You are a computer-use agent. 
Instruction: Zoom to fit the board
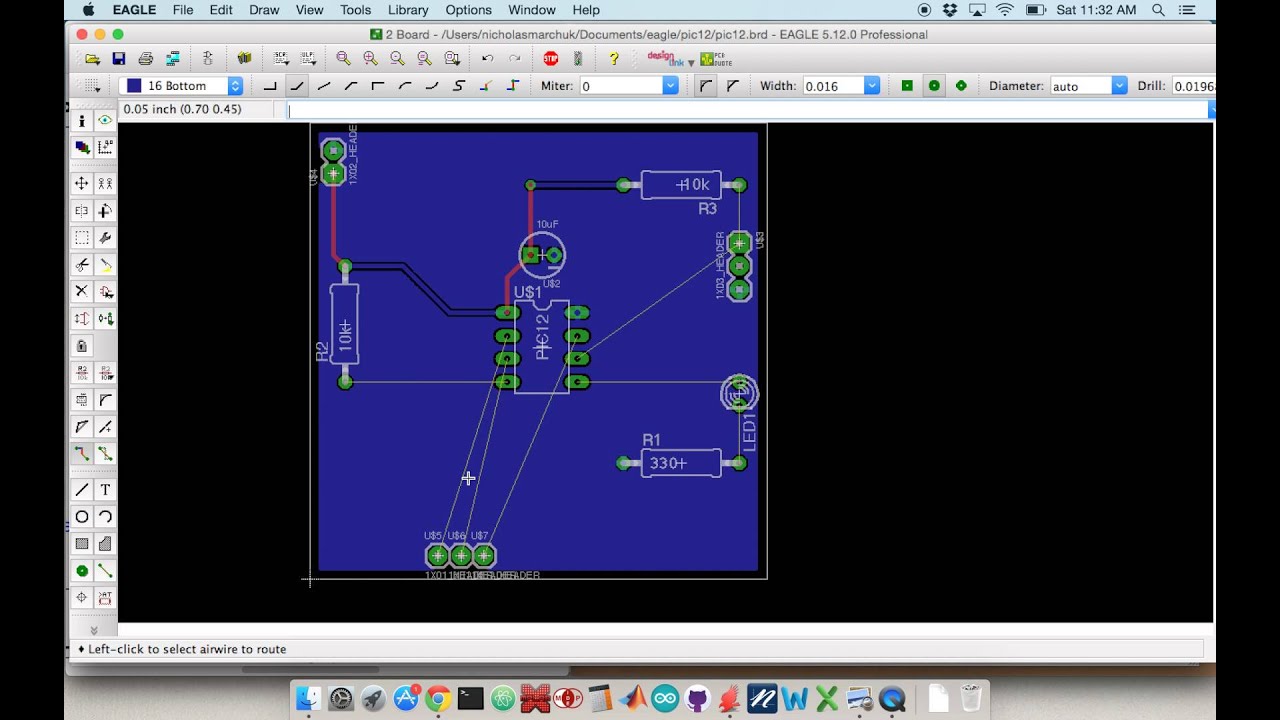coord(343,59)
